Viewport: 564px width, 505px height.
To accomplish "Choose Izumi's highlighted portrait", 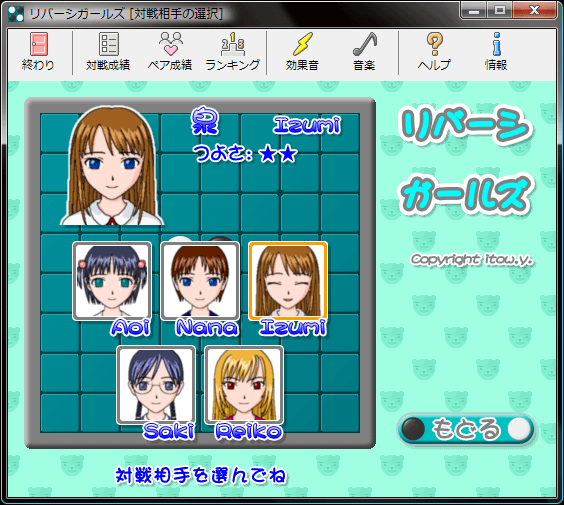I will tap(288, 281).
